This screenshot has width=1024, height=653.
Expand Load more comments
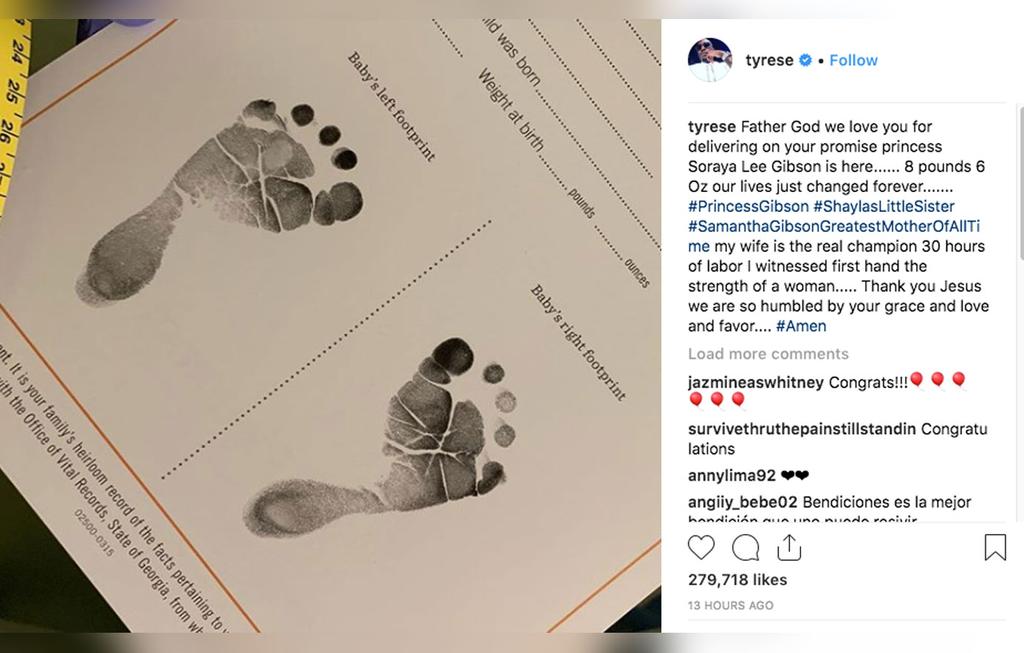click(x=768, y=354)
